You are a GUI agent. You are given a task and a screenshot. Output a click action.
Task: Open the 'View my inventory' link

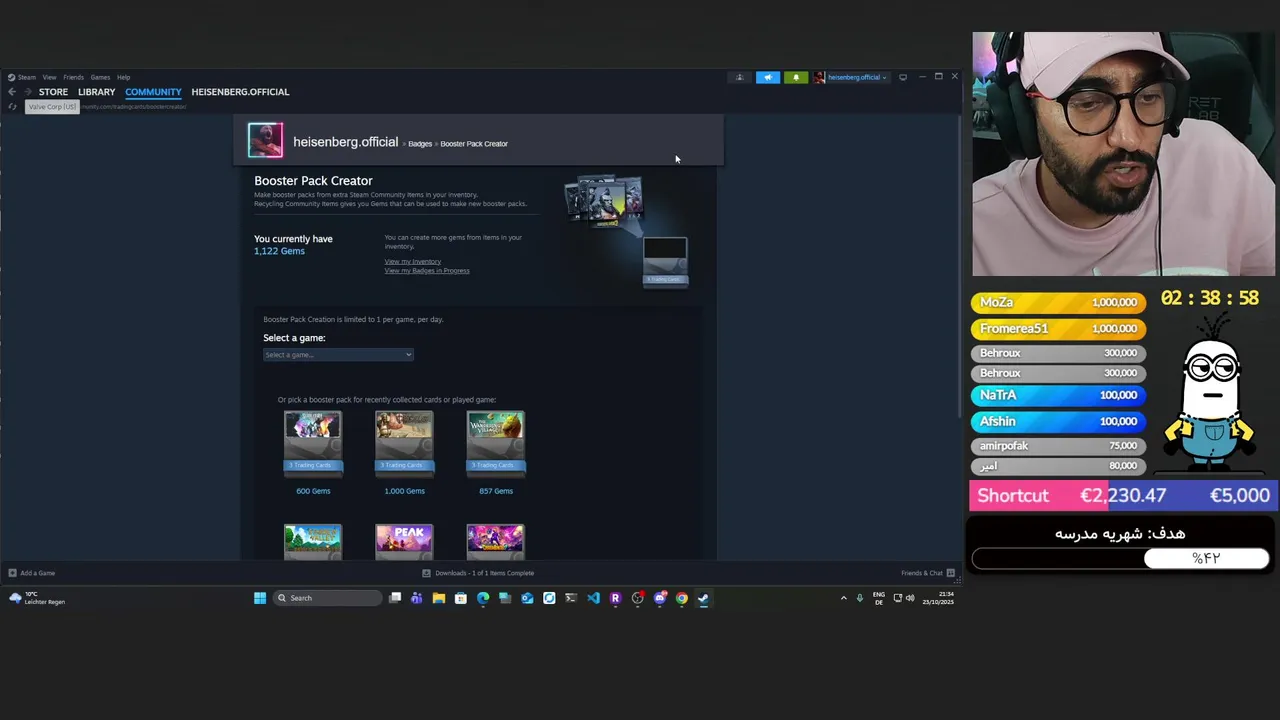coord(412,262)
